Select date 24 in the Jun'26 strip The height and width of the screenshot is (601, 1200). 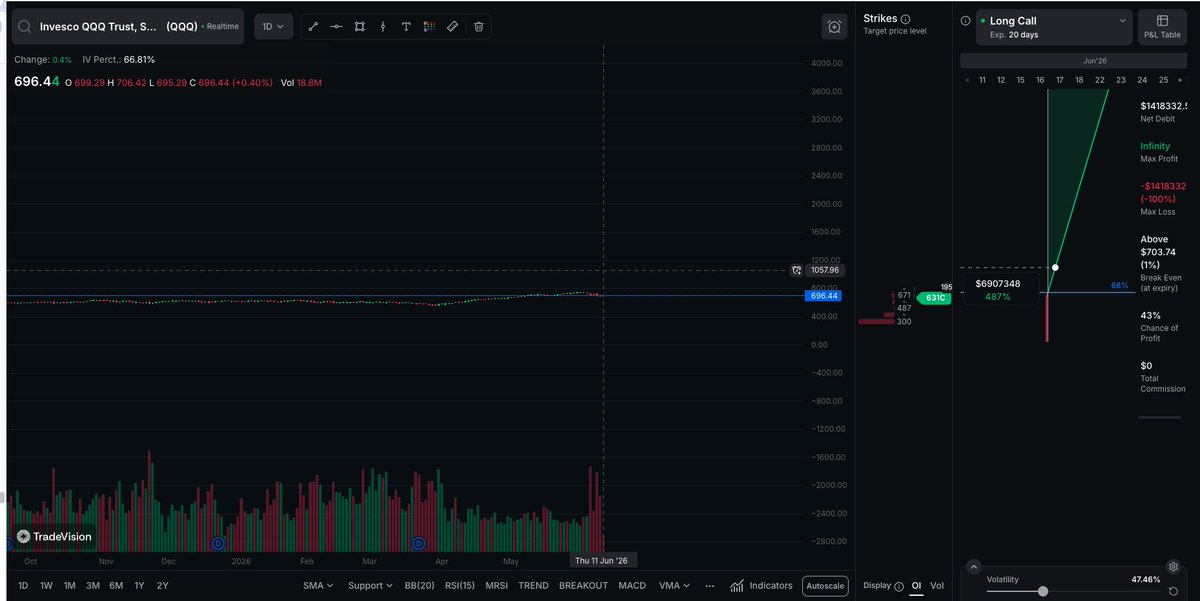click(1142, 80)
